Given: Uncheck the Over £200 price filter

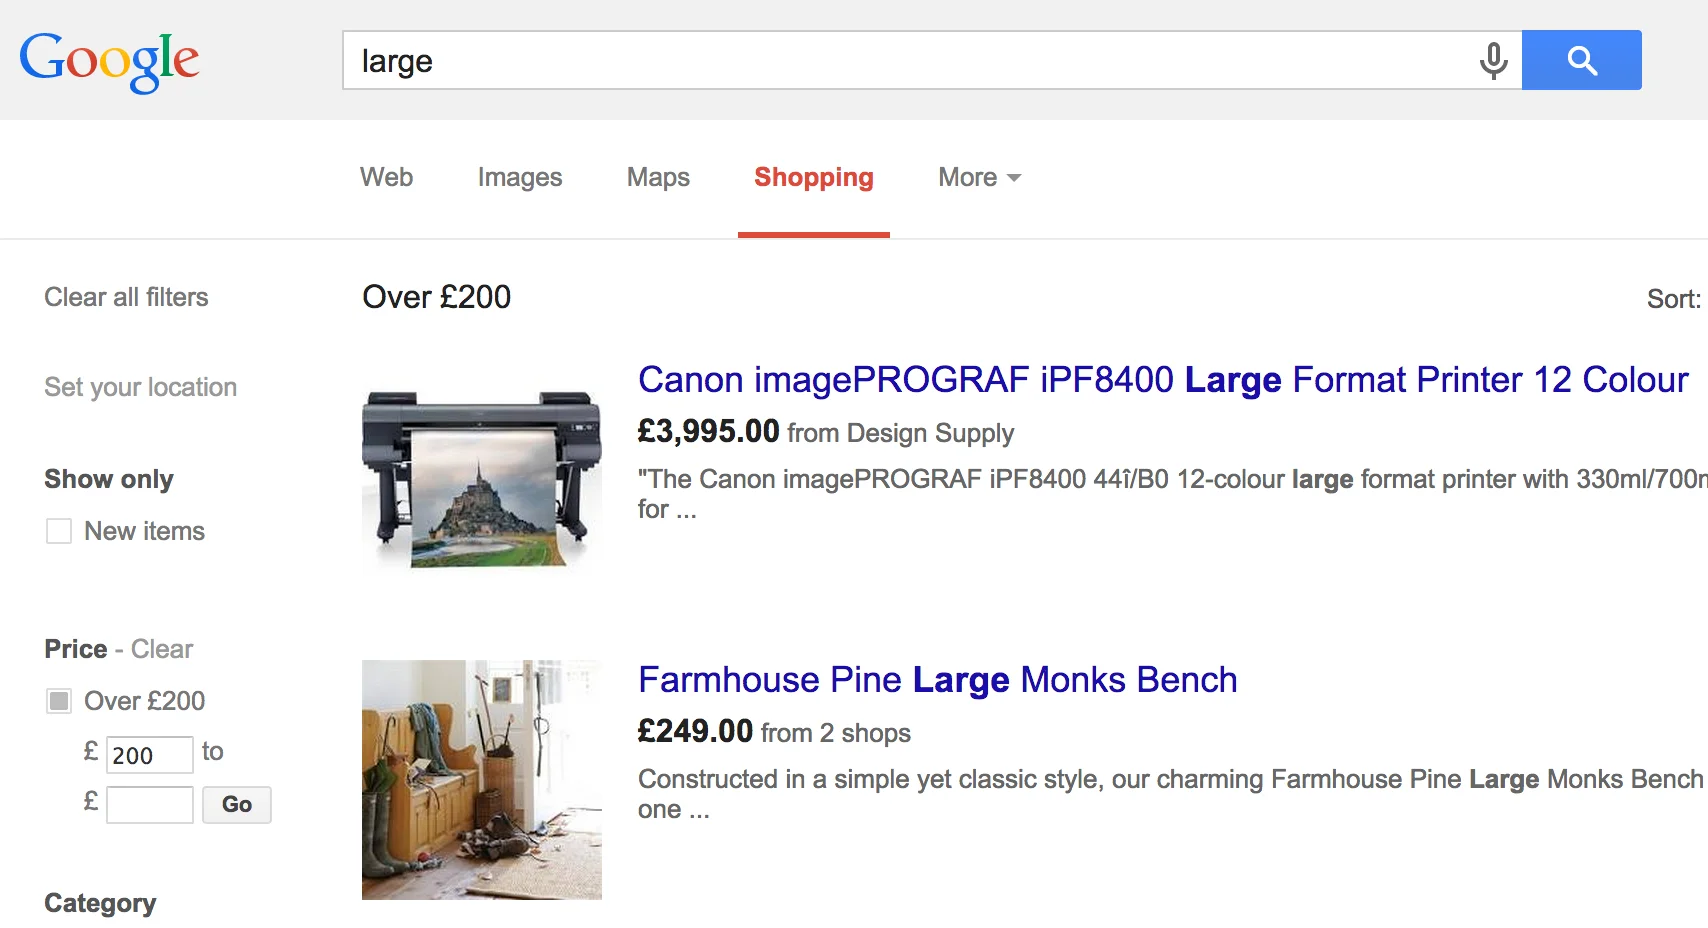Looking at the screenshot, I should click(59, 701).
